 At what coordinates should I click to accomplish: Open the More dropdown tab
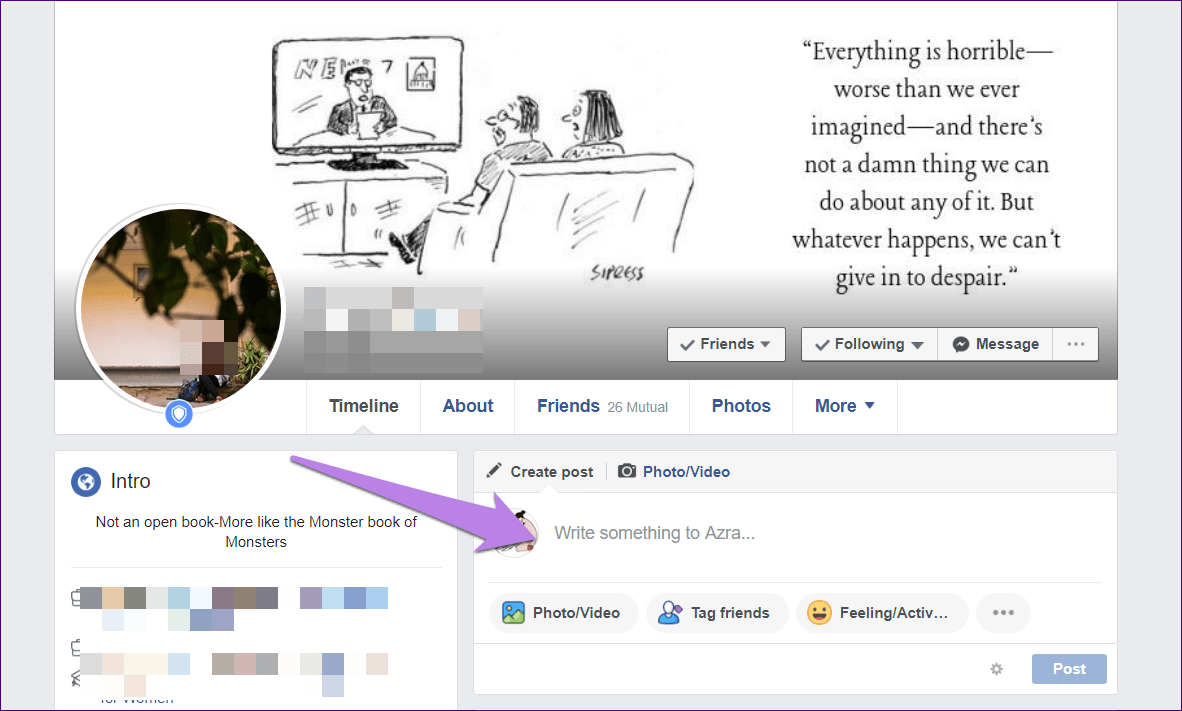pos(844,406)
